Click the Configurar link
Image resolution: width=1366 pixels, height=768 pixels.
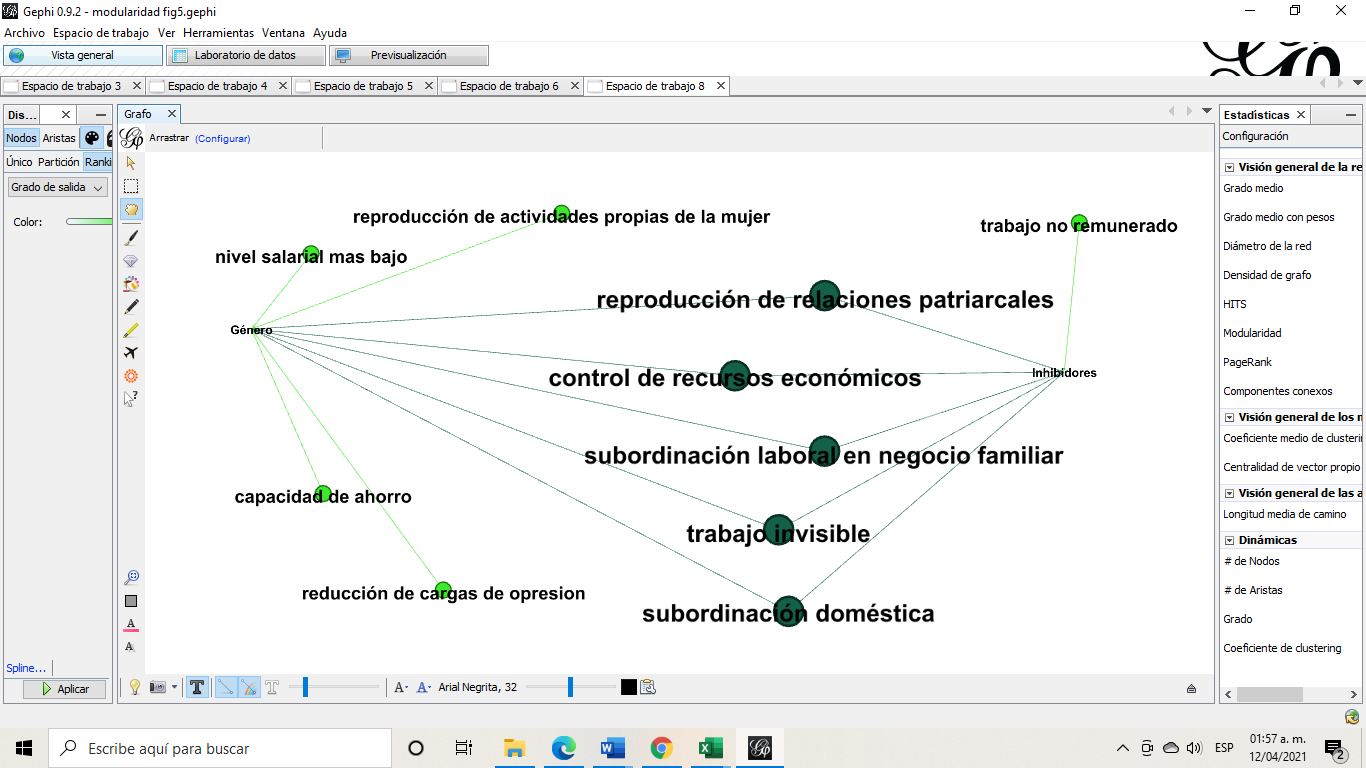click(x=222, y=139)
